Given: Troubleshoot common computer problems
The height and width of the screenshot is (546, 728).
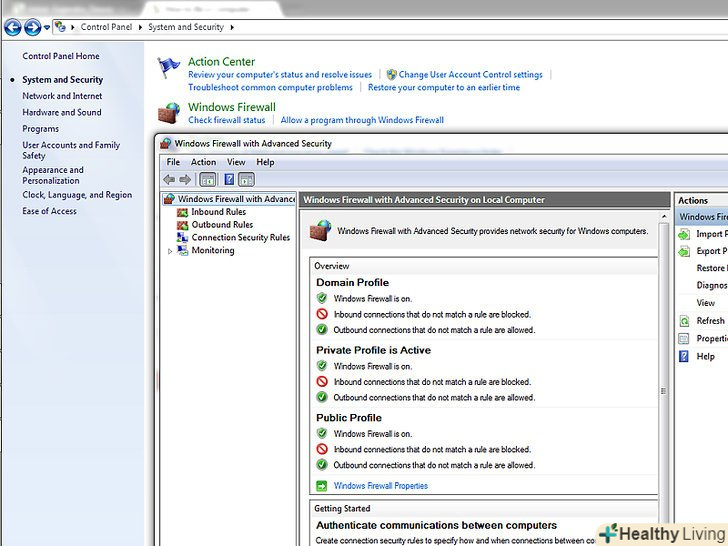Looking at the screenshot, I should [x=270, y=87].
